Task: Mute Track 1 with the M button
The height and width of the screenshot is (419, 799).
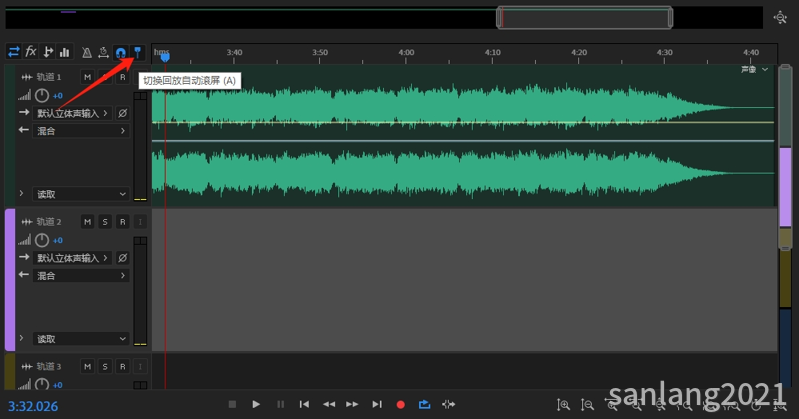Action: [87, 78]
